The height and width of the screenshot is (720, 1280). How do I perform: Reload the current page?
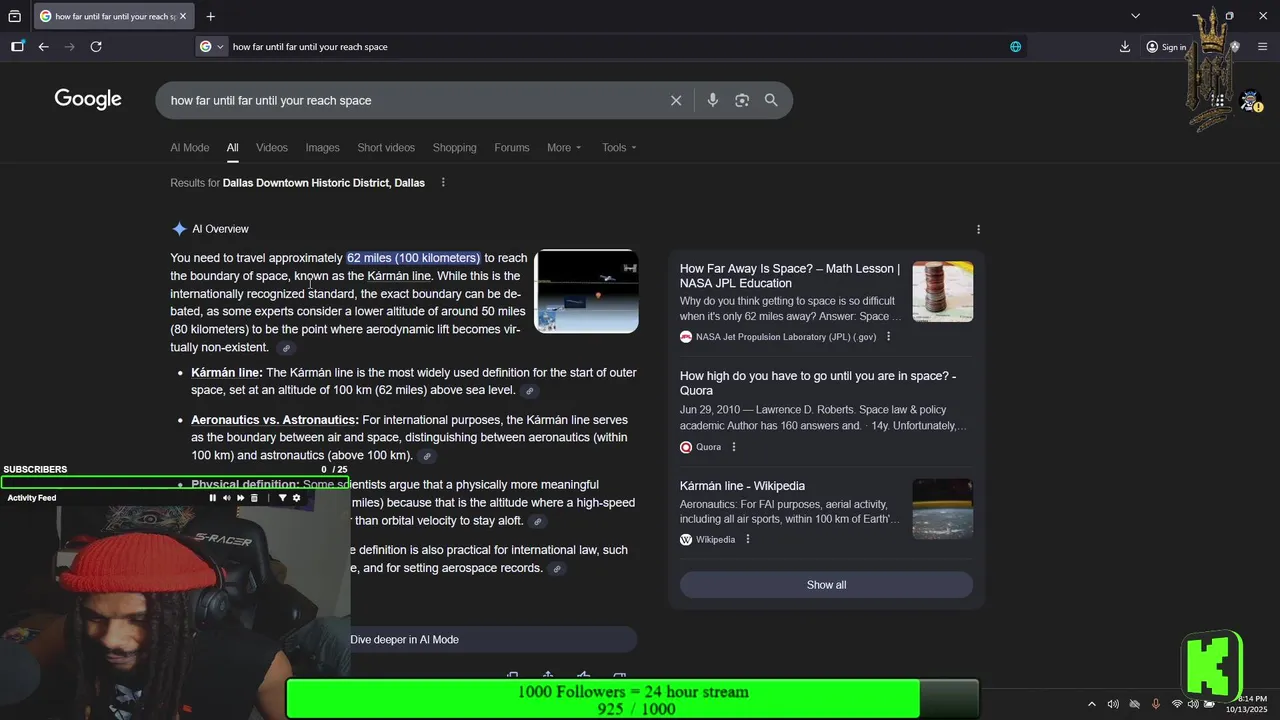coord(96,46)
